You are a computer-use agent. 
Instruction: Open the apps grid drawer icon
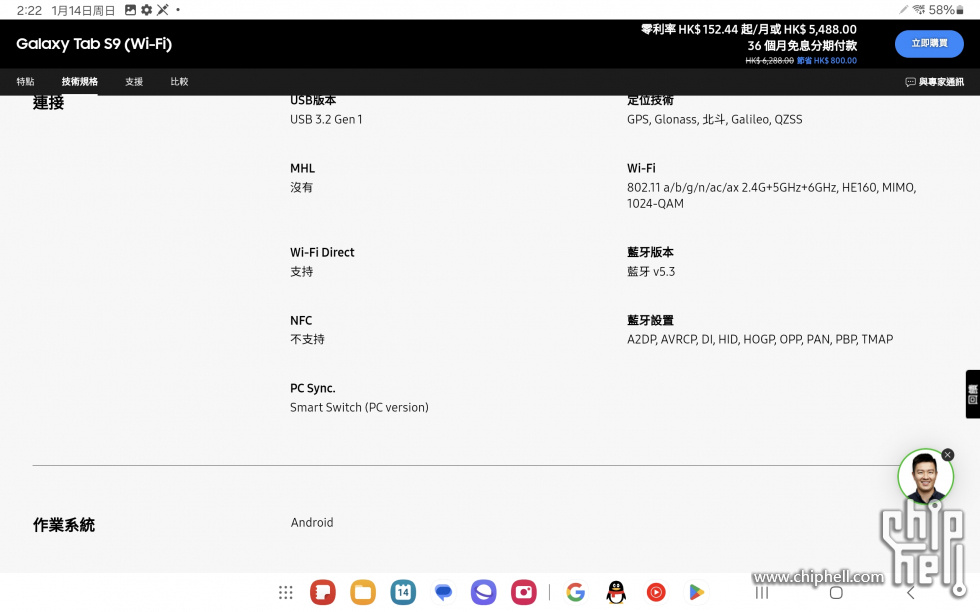(x=286, y=592)
